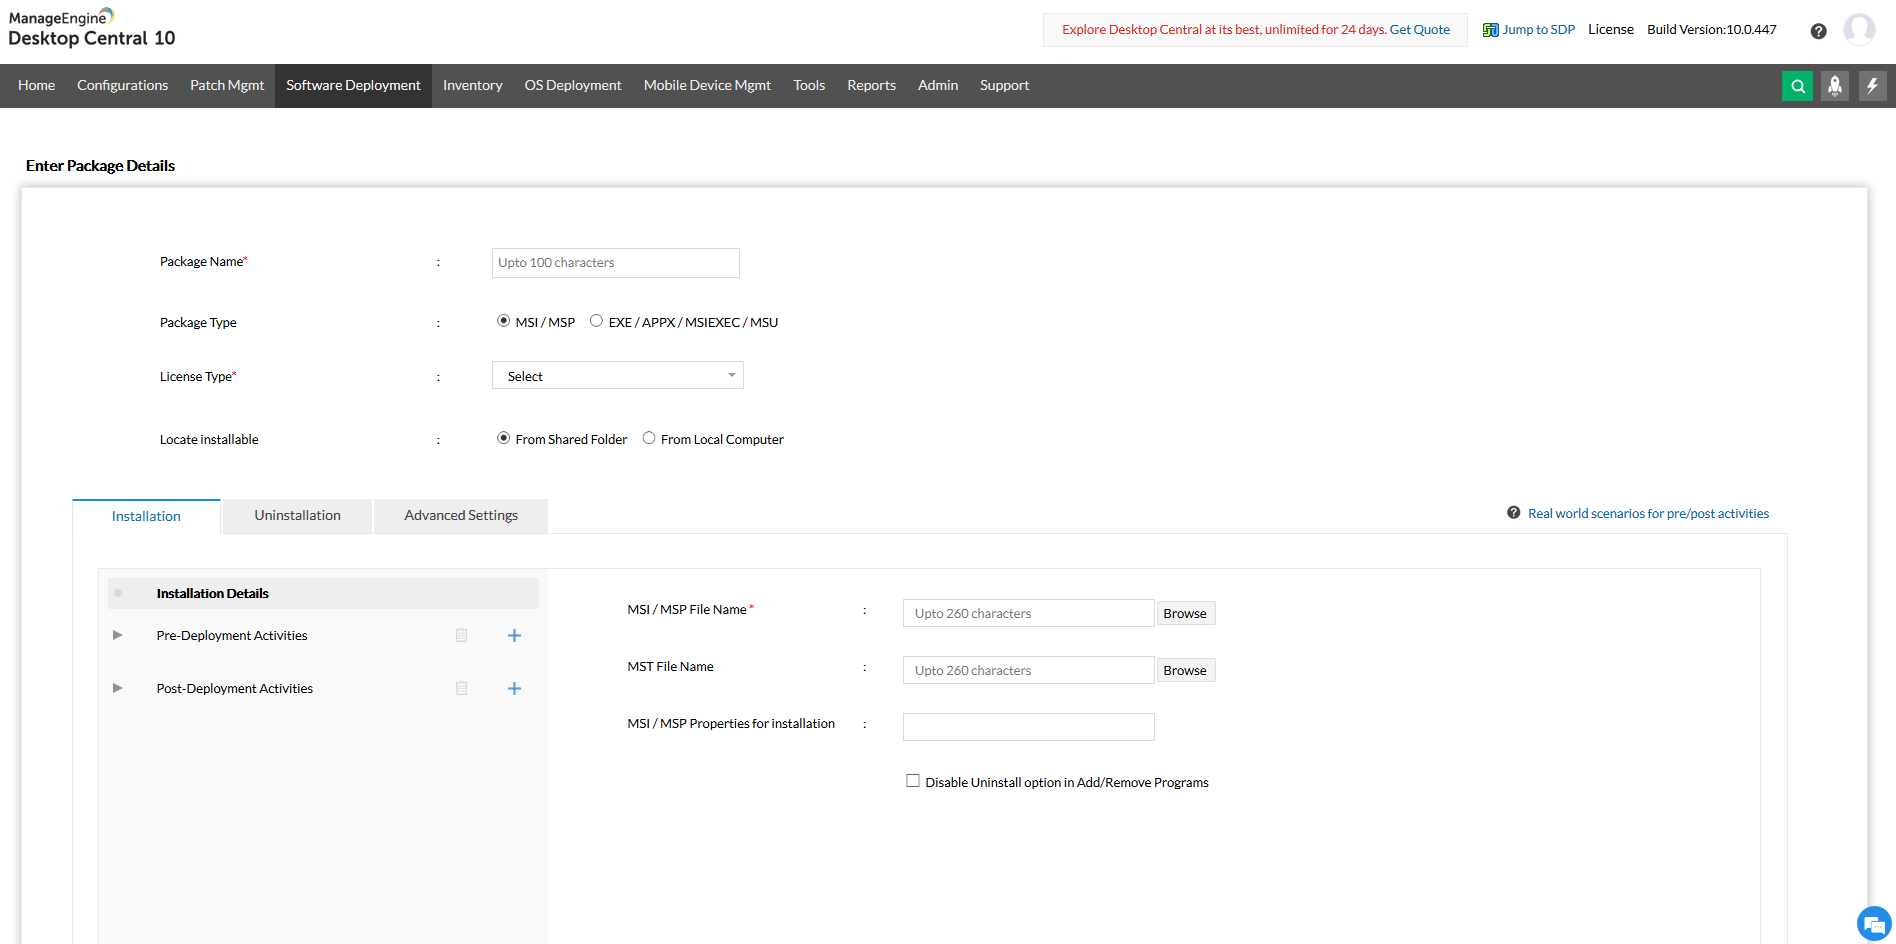
Task: Open help via the question mark icon
Action: (x=1818, y=31)
